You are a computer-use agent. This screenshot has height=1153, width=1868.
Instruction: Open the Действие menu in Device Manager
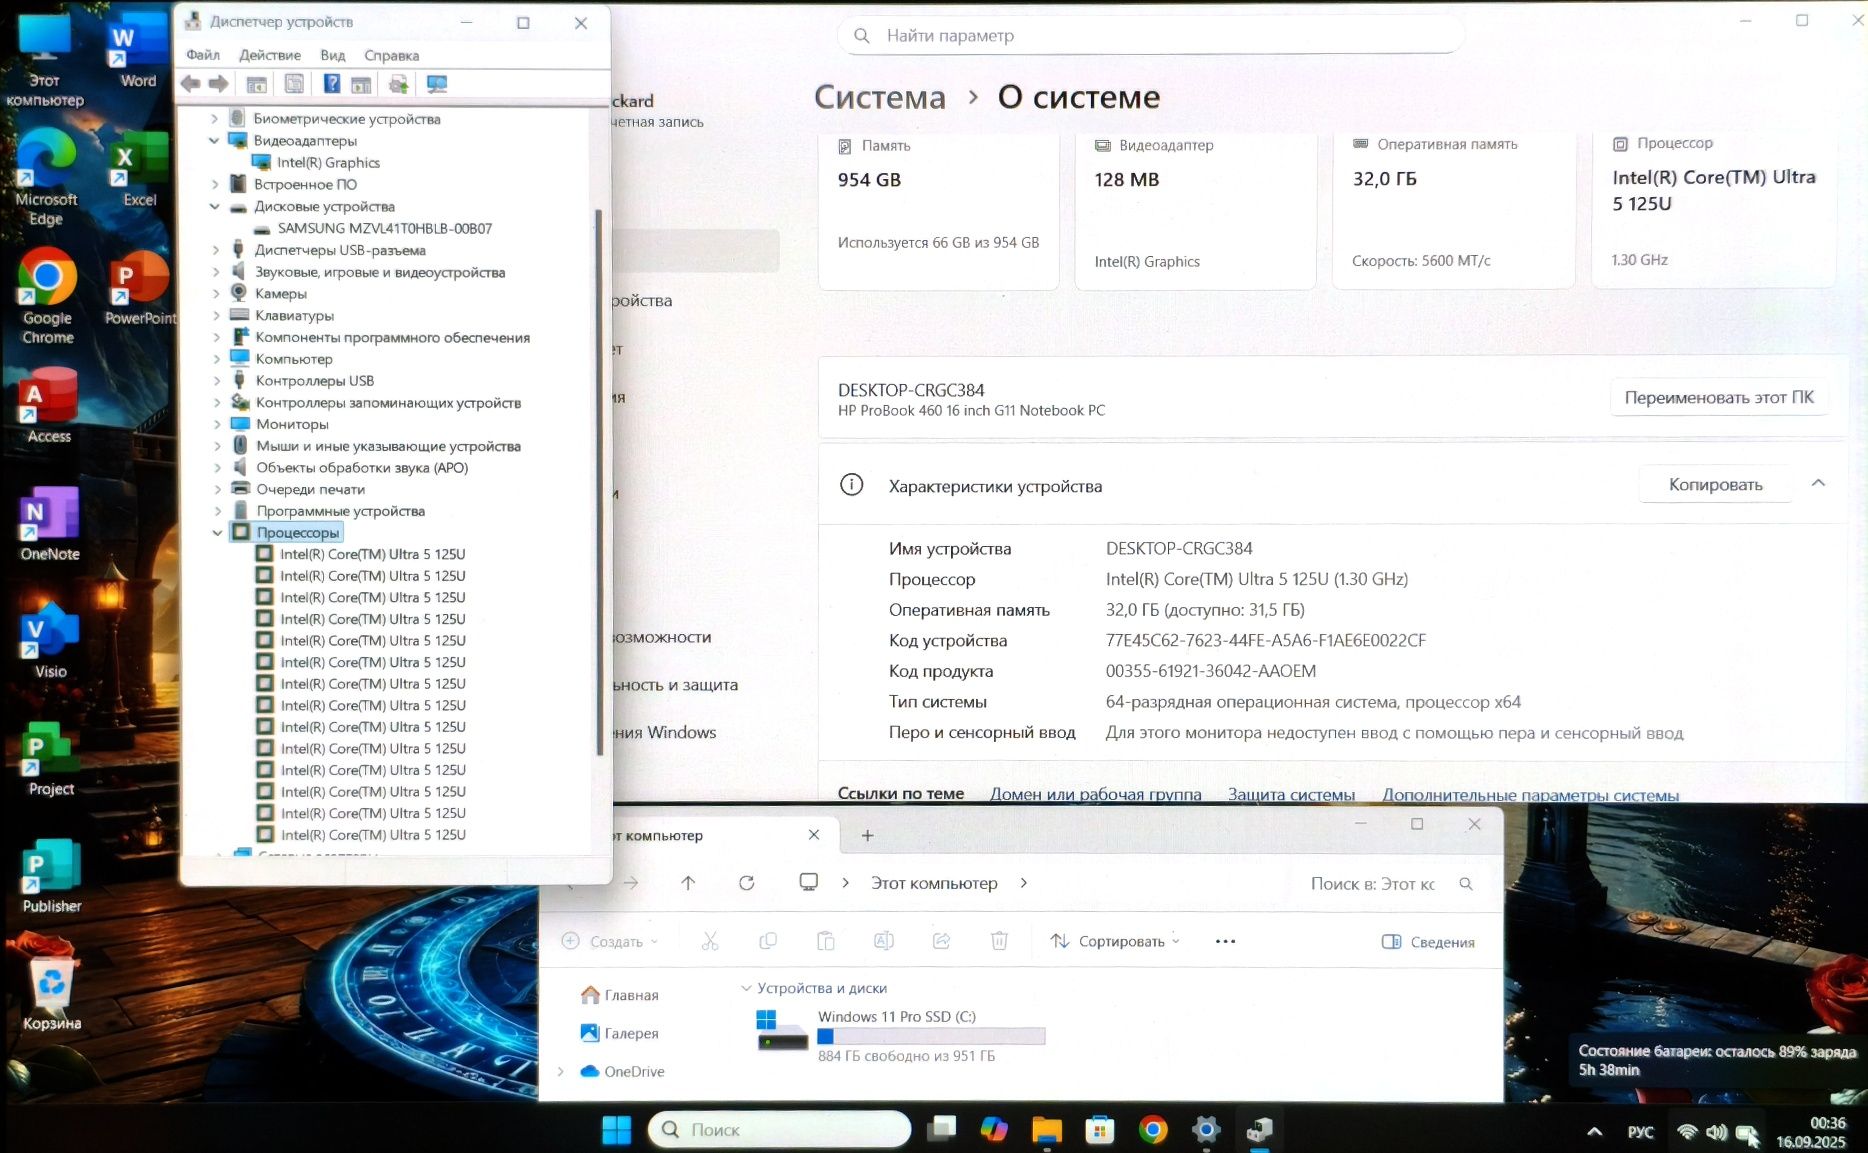click(270, 55)
